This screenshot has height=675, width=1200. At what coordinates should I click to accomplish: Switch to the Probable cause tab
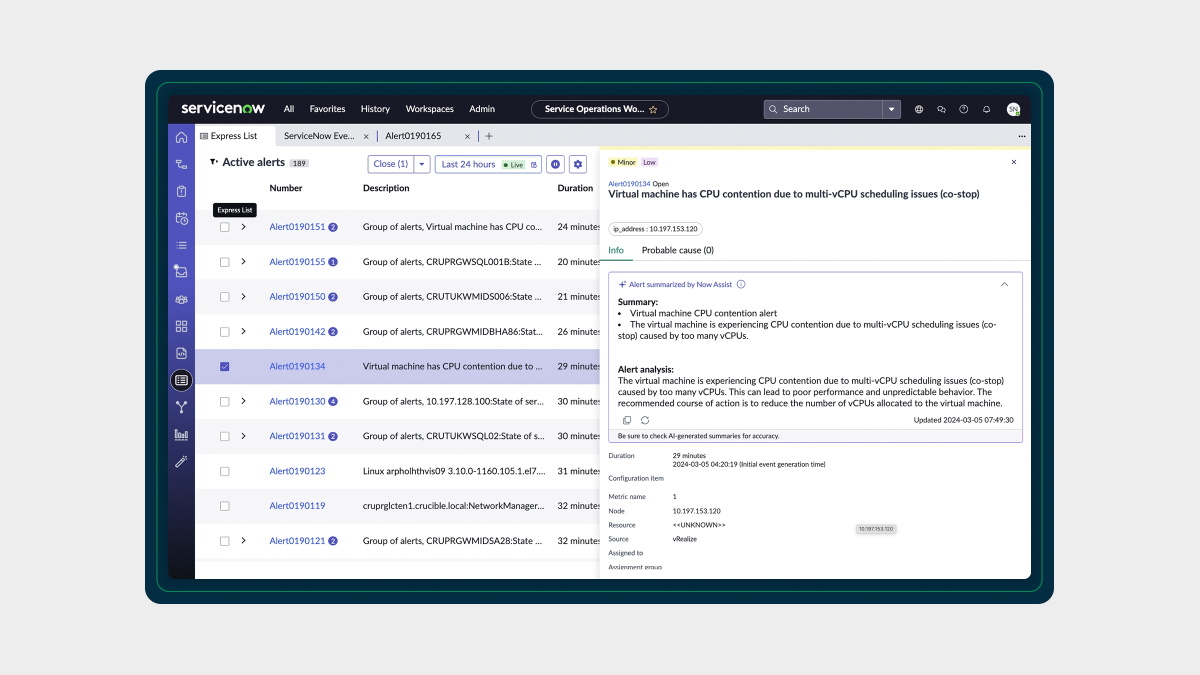click(x=677, y=250)
